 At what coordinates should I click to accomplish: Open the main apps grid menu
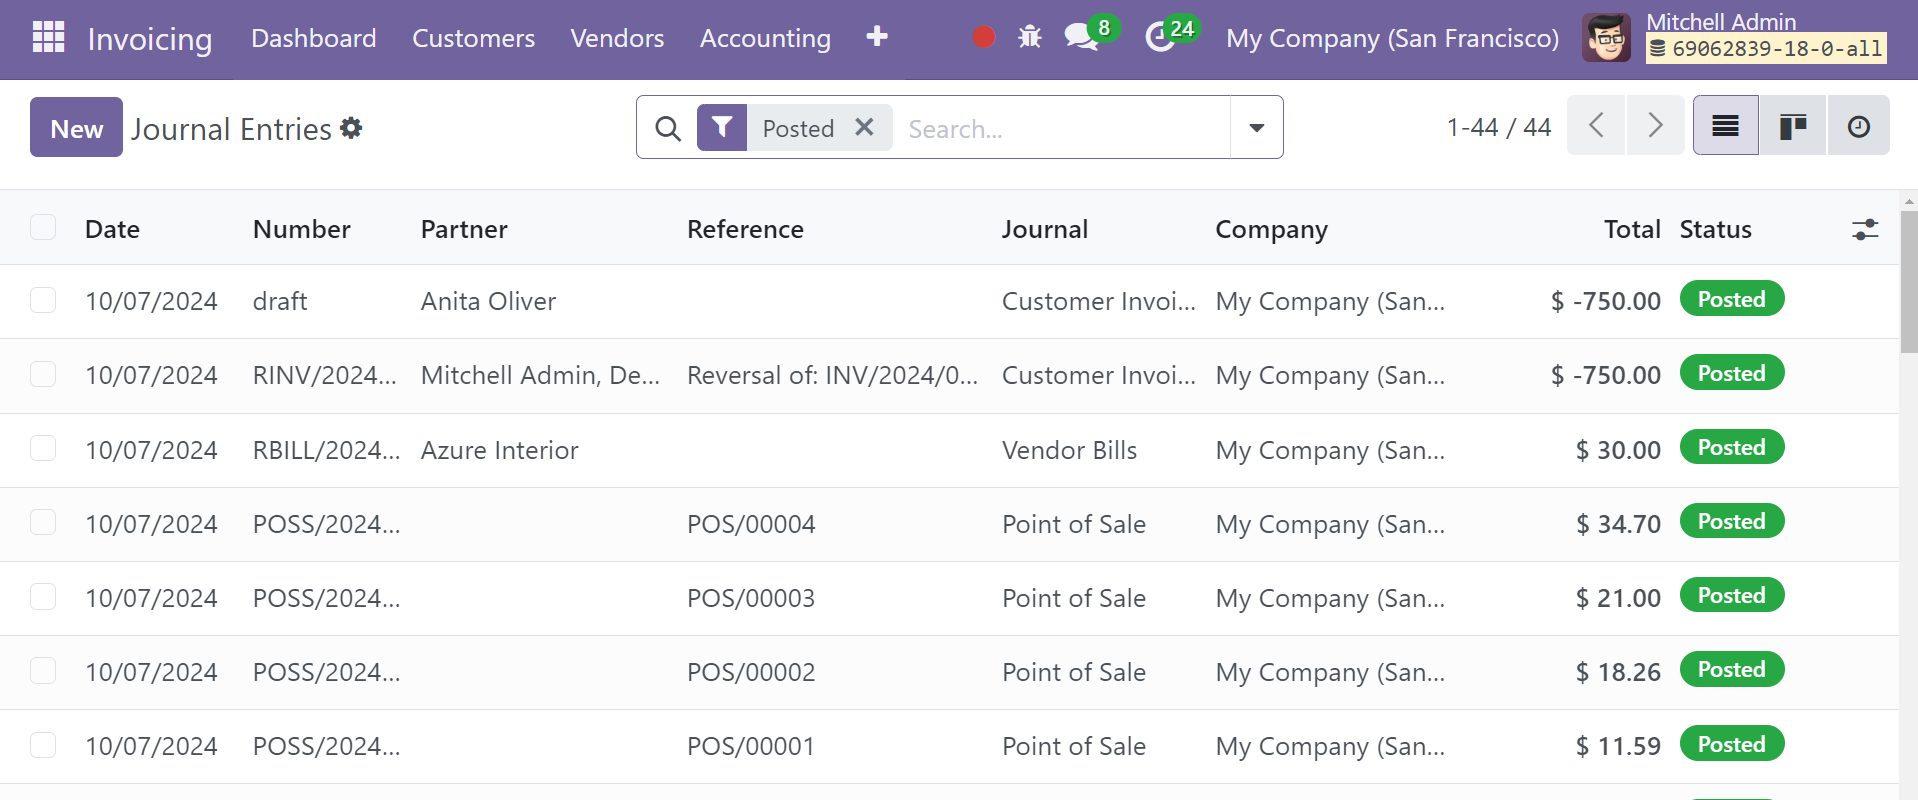[48, 37]
